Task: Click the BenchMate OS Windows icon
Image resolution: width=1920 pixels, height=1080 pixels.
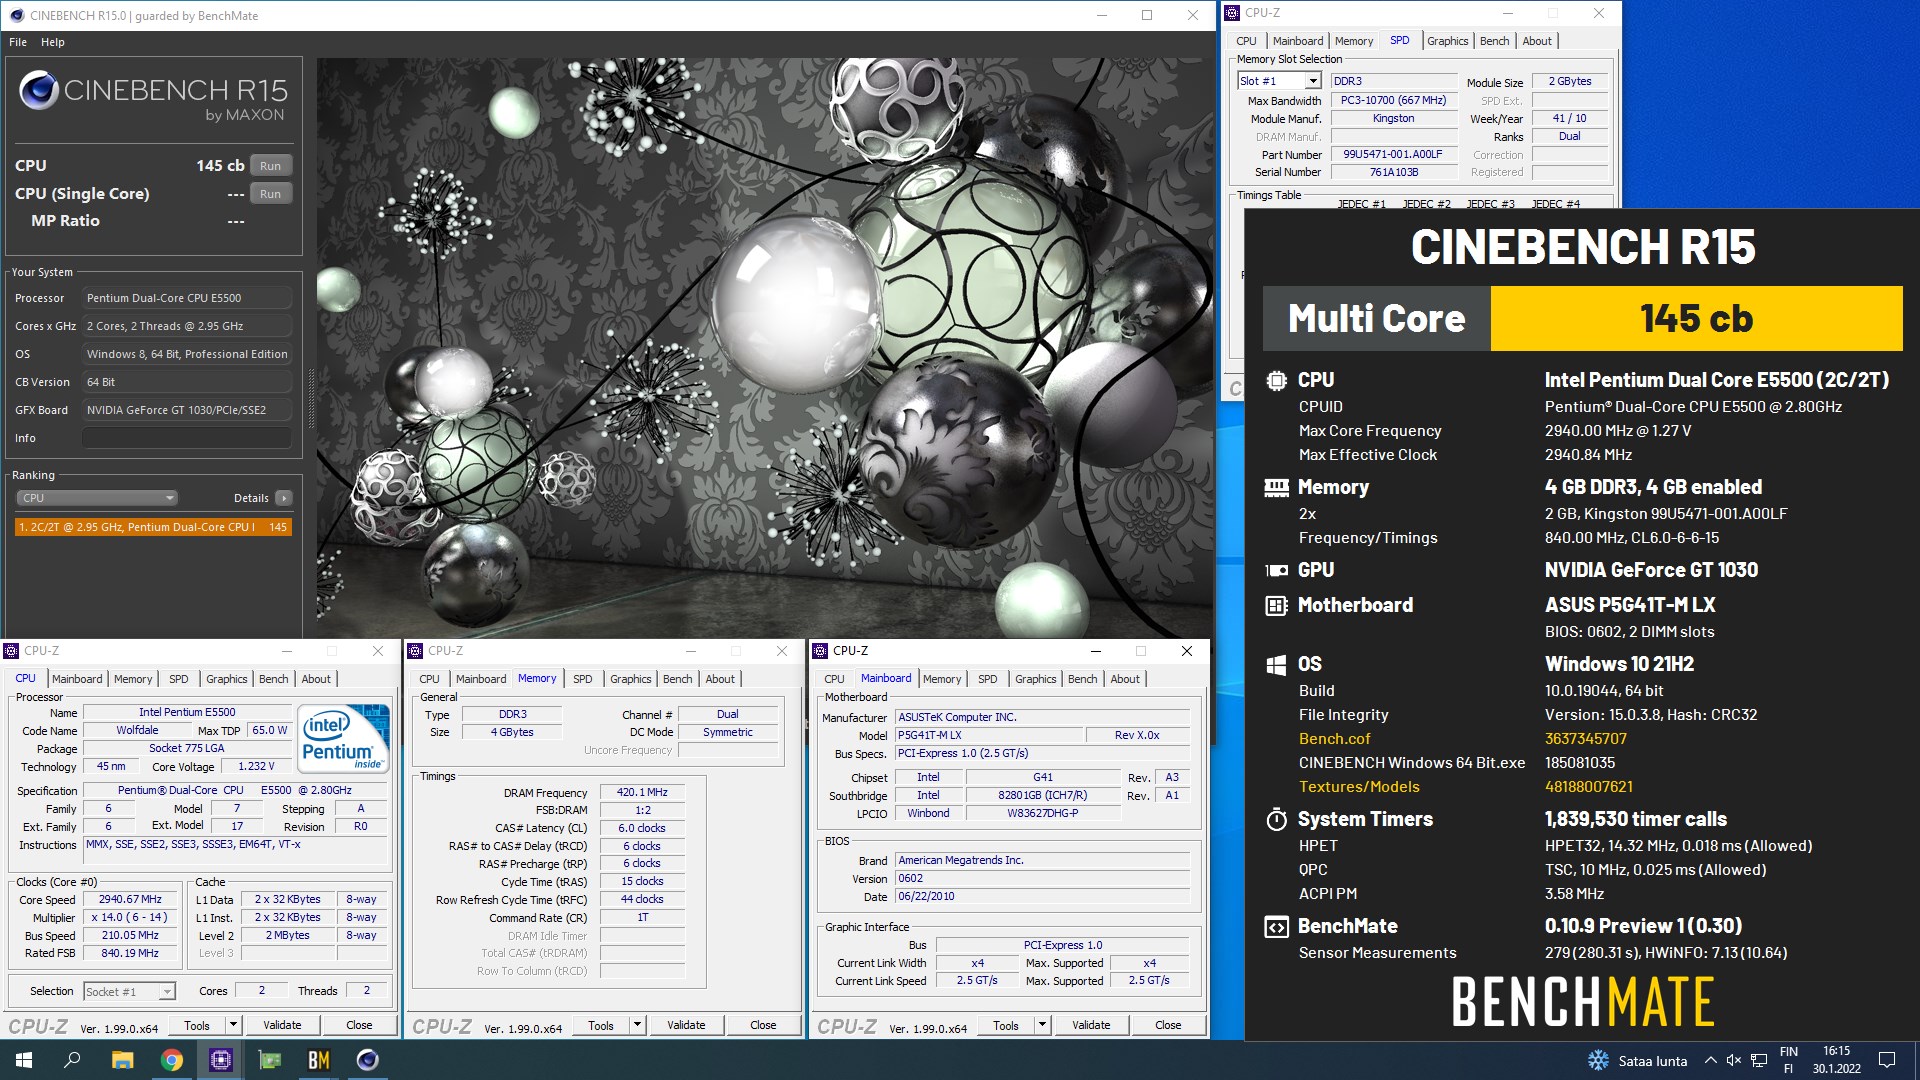Action: (1276, 664)
